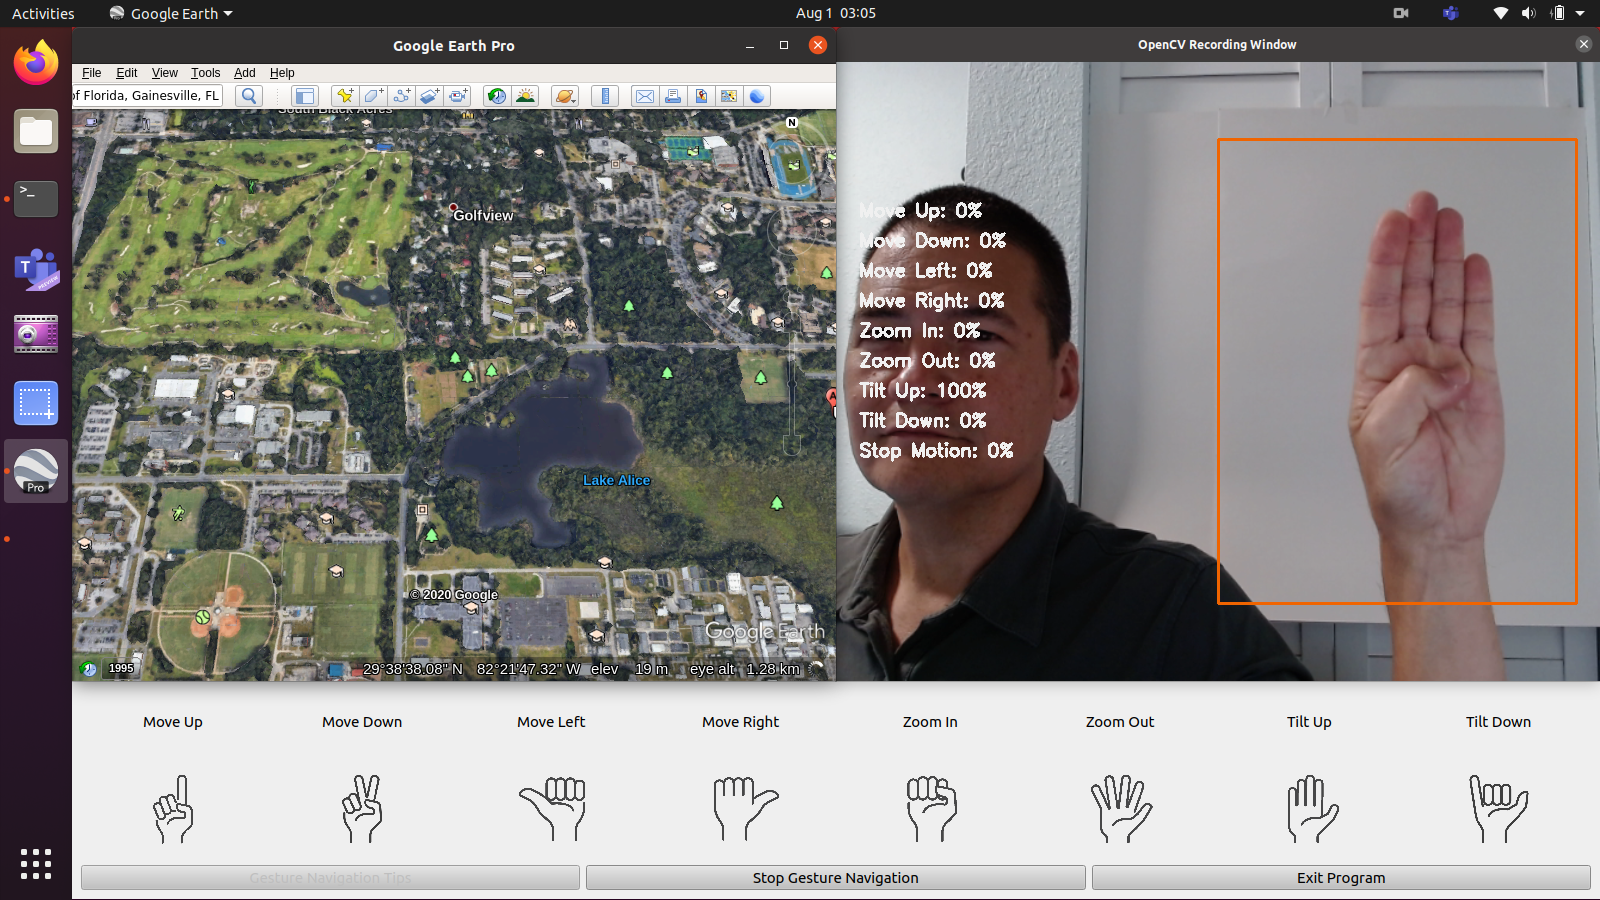This screenshot has width=1600, height=900.
Task: Click the Save Image icon
Action: [701, 96]
